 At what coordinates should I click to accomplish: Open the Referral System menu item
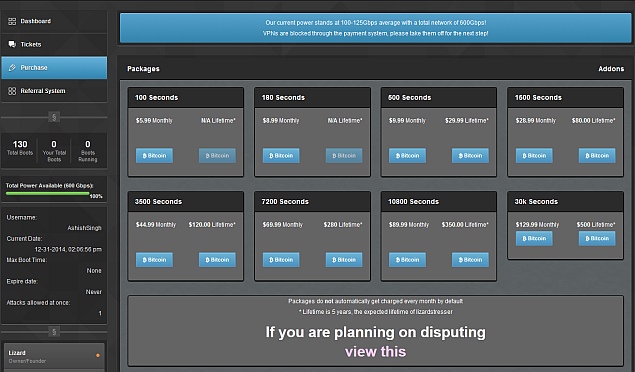click(x=54, y=91)
